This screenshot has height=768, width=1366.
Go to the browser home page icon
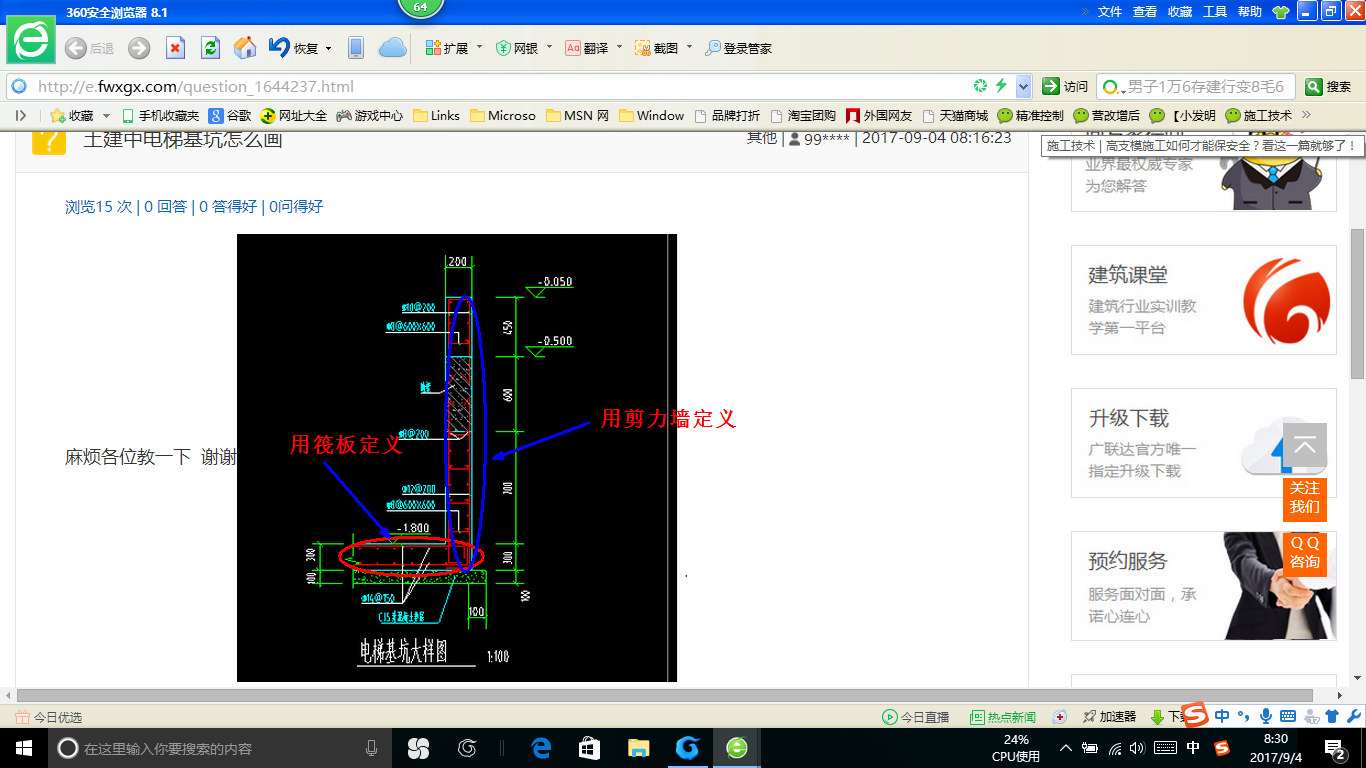point(245,48)
